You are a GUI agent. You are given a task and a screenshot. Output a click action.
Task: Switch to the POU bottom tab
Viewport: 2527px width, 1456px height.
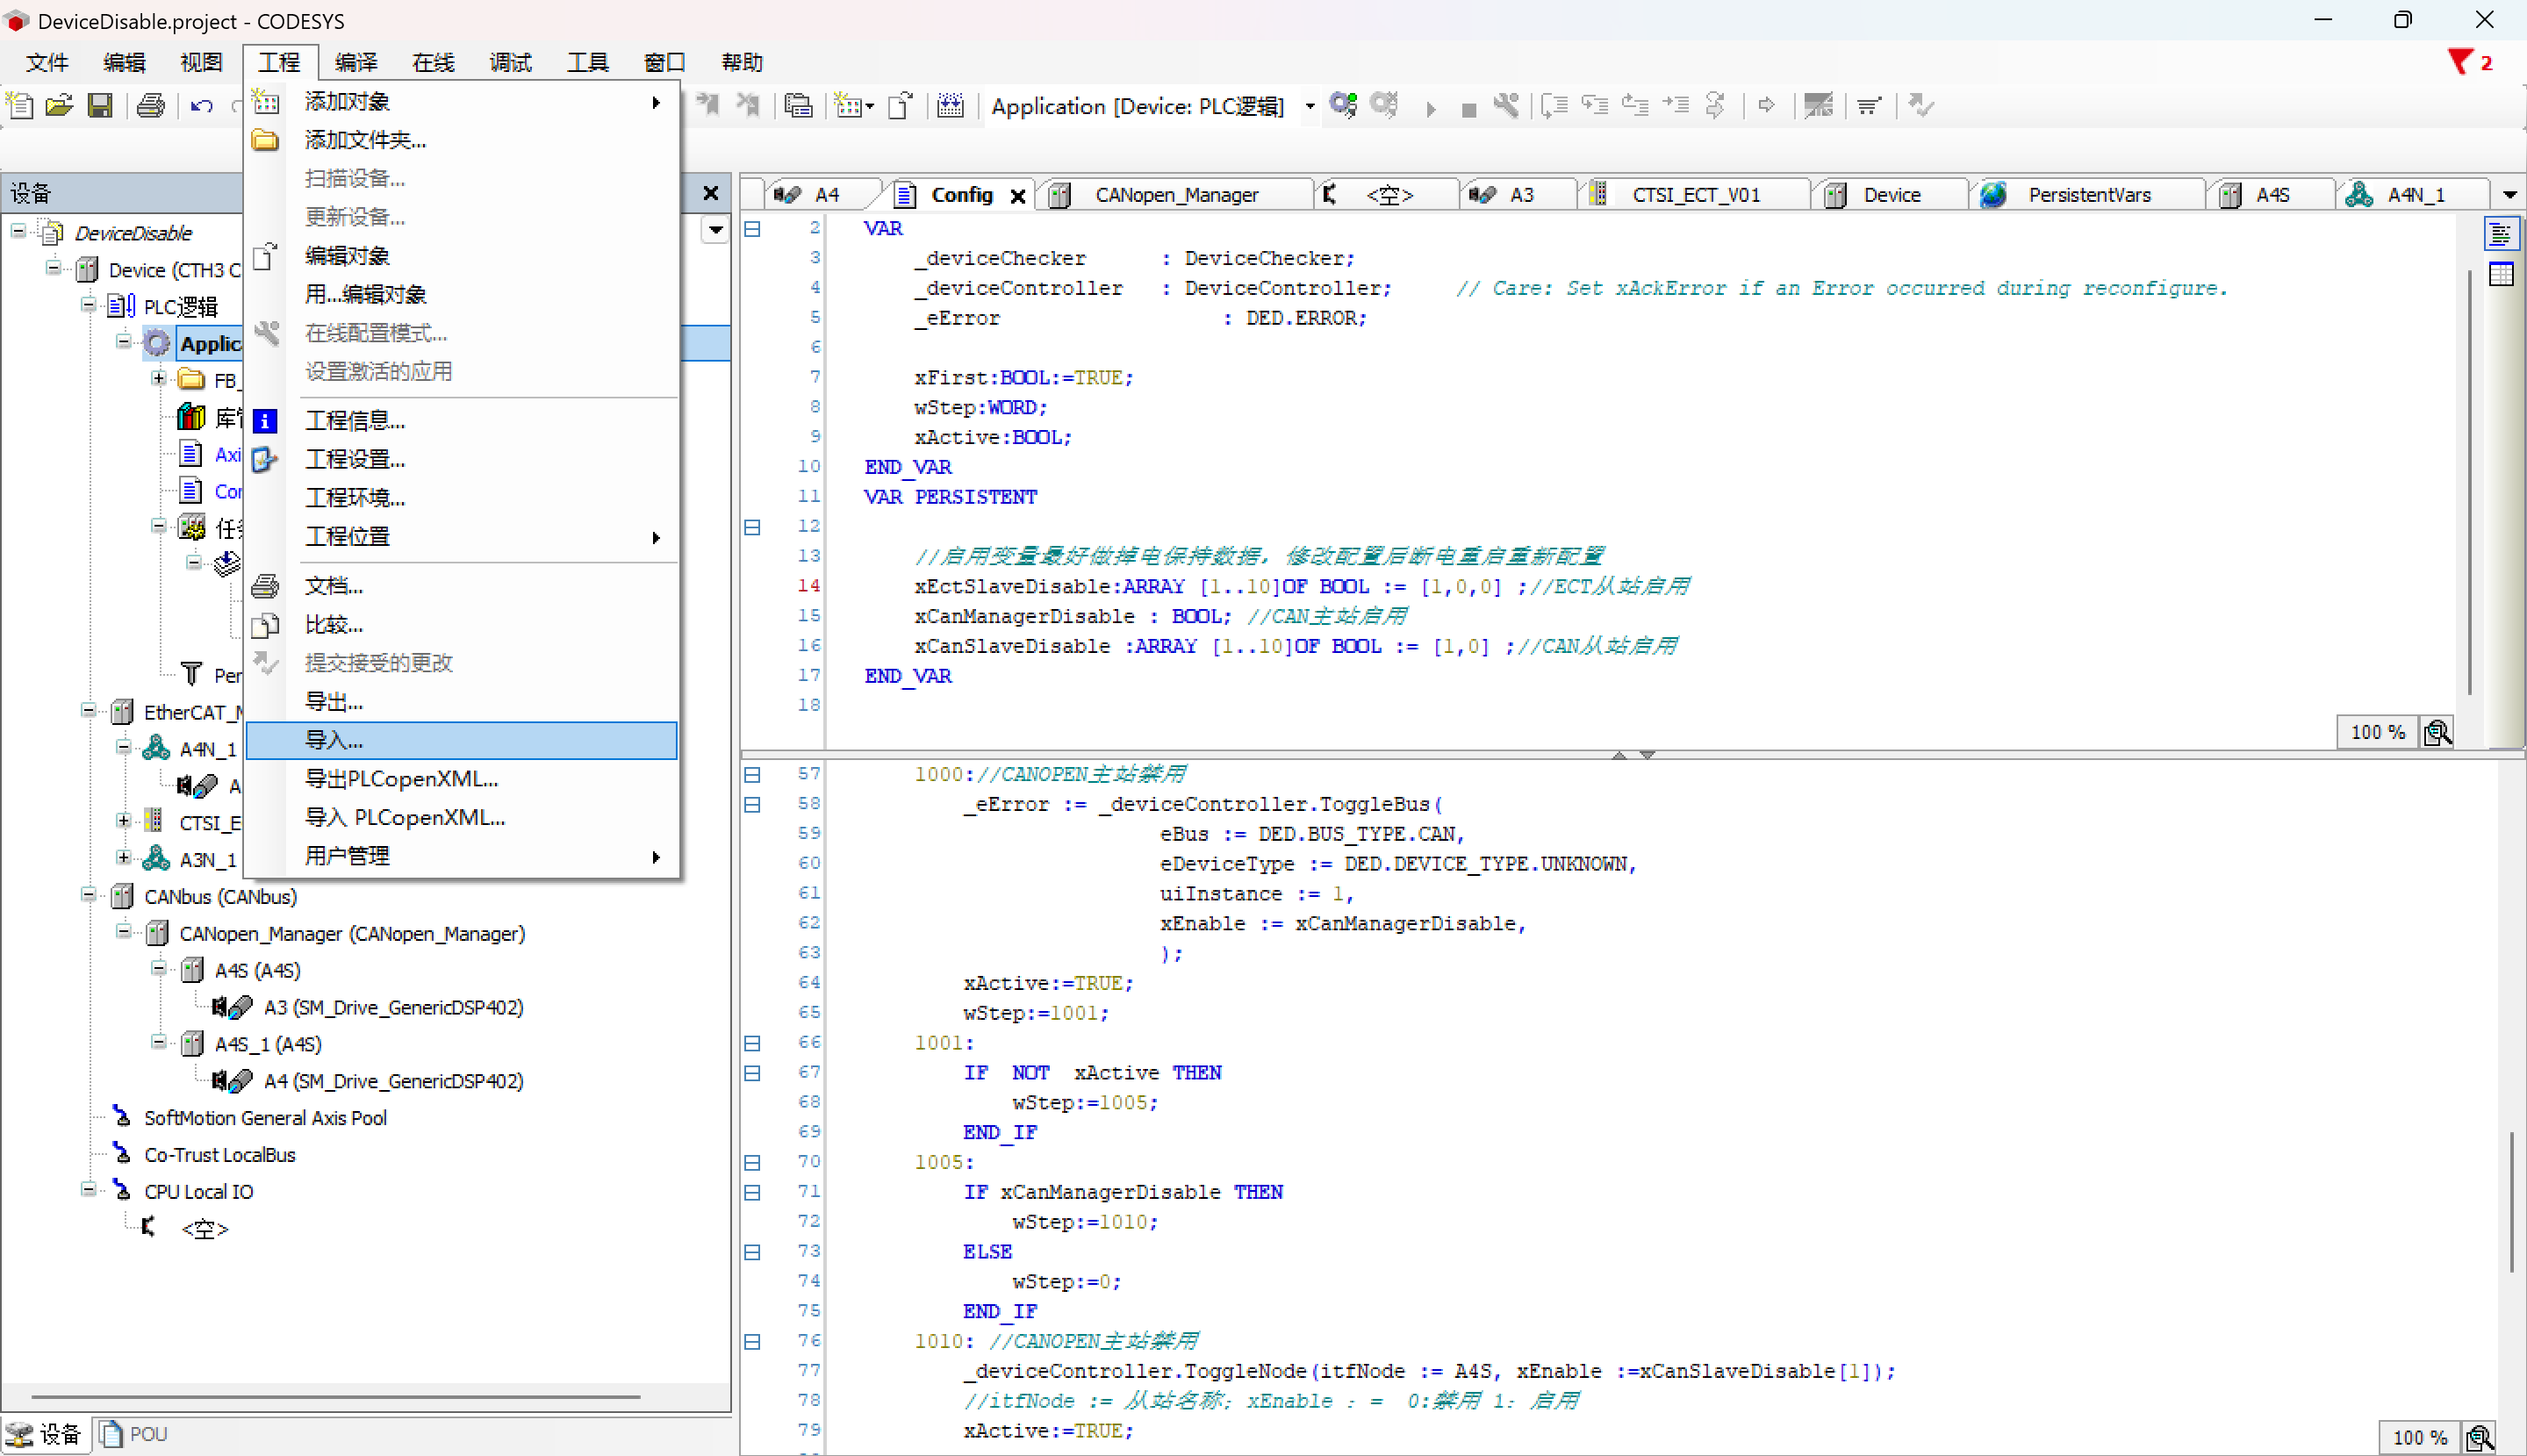(x=134, y=1434)
